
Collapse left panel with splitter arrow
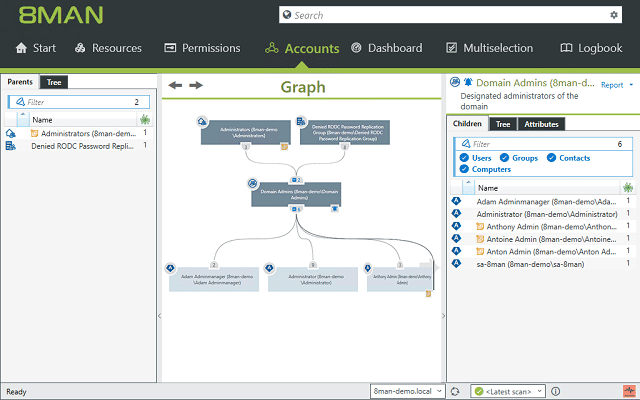(160, 316)
